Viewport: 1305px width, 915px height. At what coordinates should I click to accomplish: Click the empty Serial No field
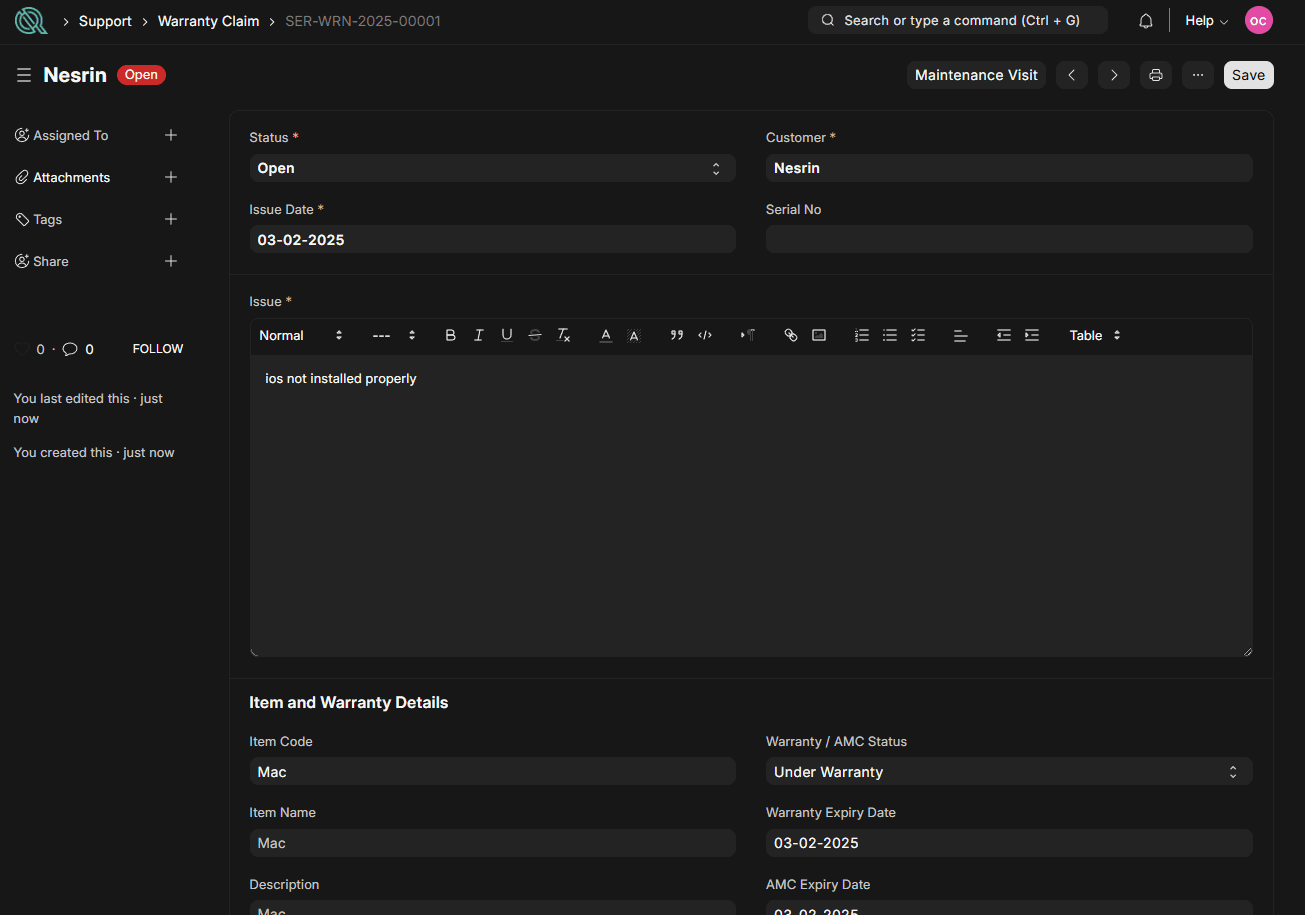click(1009, 239)
